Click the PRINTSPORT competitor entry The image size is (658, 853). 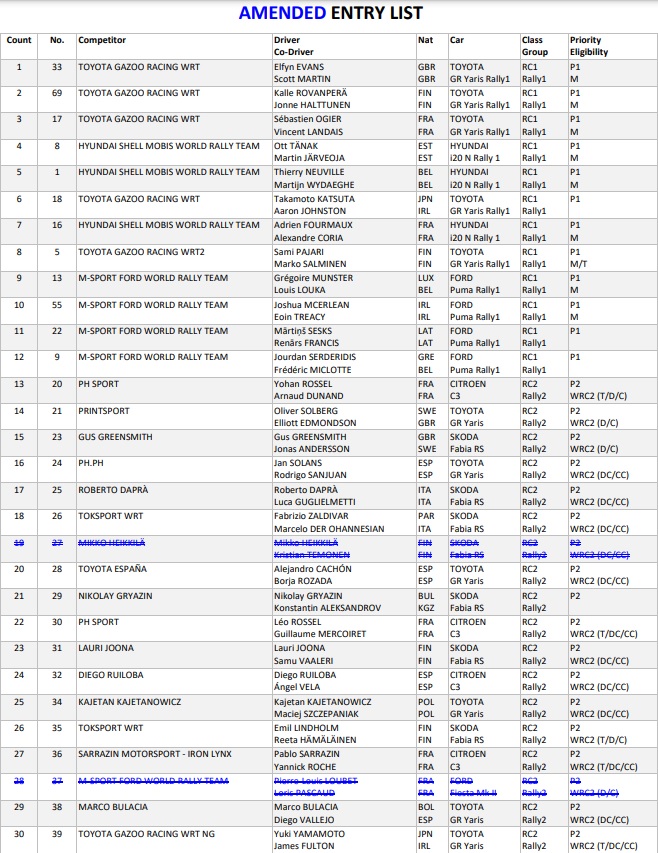[105, 410]
